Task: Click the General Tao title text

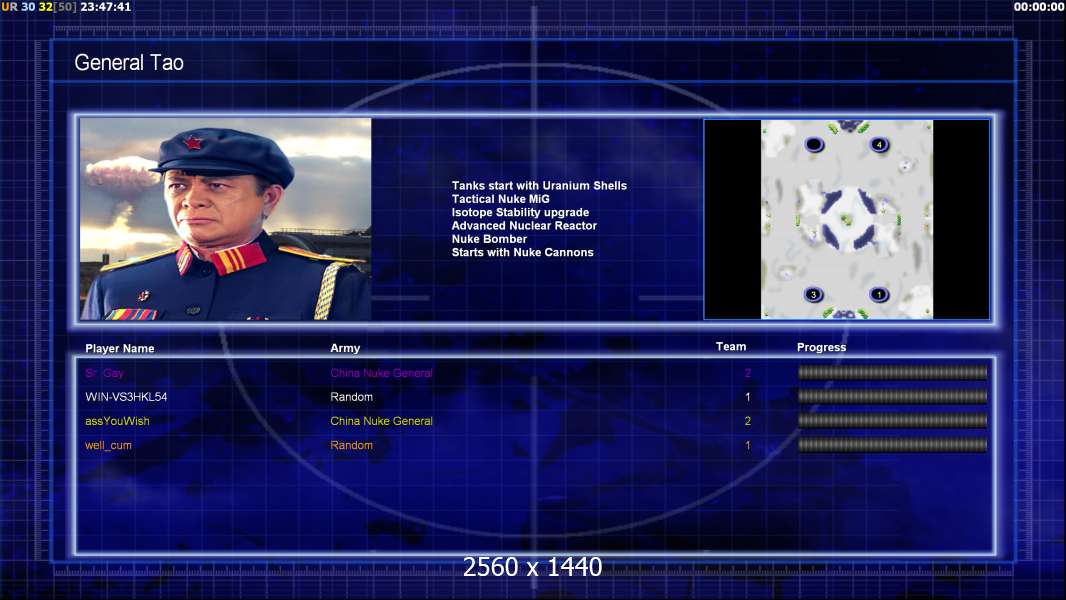Action: tap(129, 63)
